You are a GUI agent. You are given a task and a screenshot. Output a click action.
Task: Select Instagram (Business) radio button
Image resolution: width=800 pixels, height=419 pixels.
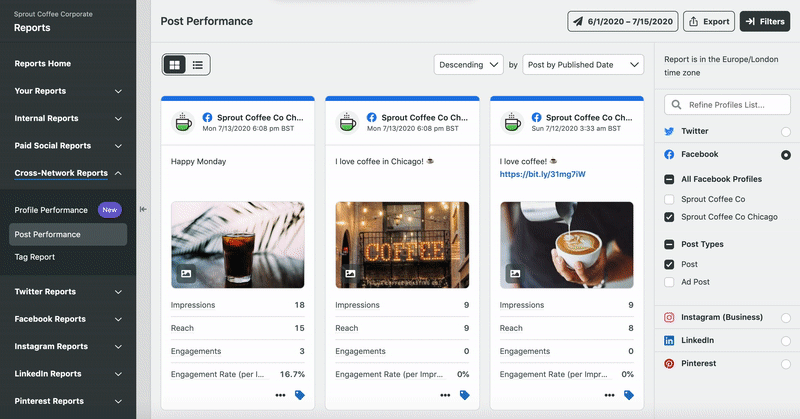click(786, 318)
